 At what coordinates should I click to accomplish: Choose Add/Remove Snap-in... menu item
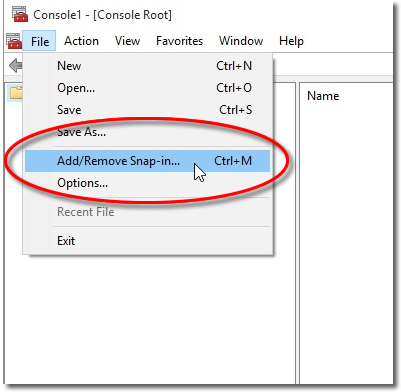coord(147,161)
